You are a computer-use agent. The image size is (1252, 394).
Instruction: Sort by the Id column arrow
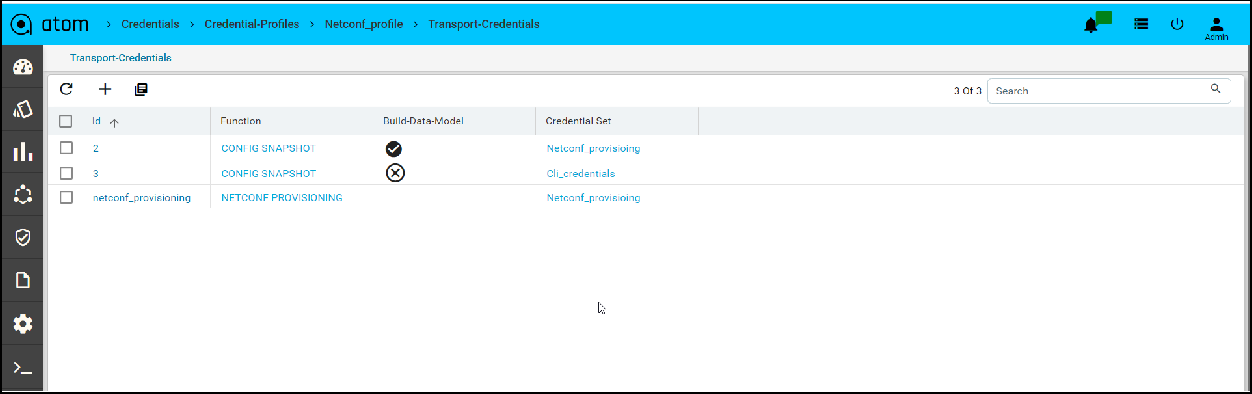click(x=114, y=122)
